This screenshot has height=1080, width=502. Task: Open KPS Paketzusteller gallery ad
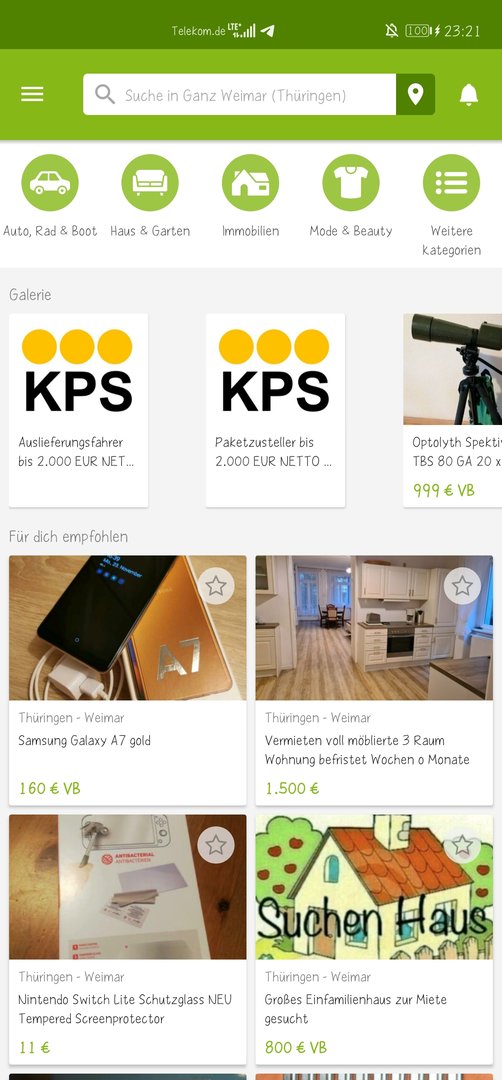click(275, 411)
